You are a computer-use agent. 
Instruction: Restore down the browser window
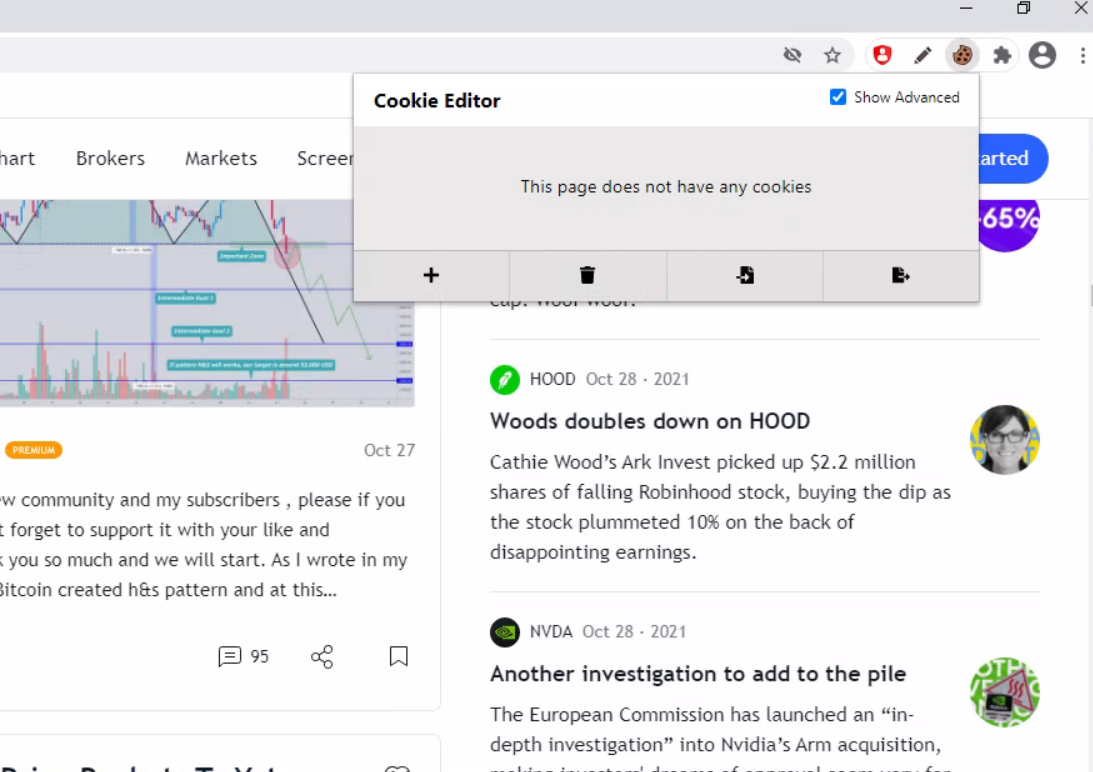point(1023,8)
